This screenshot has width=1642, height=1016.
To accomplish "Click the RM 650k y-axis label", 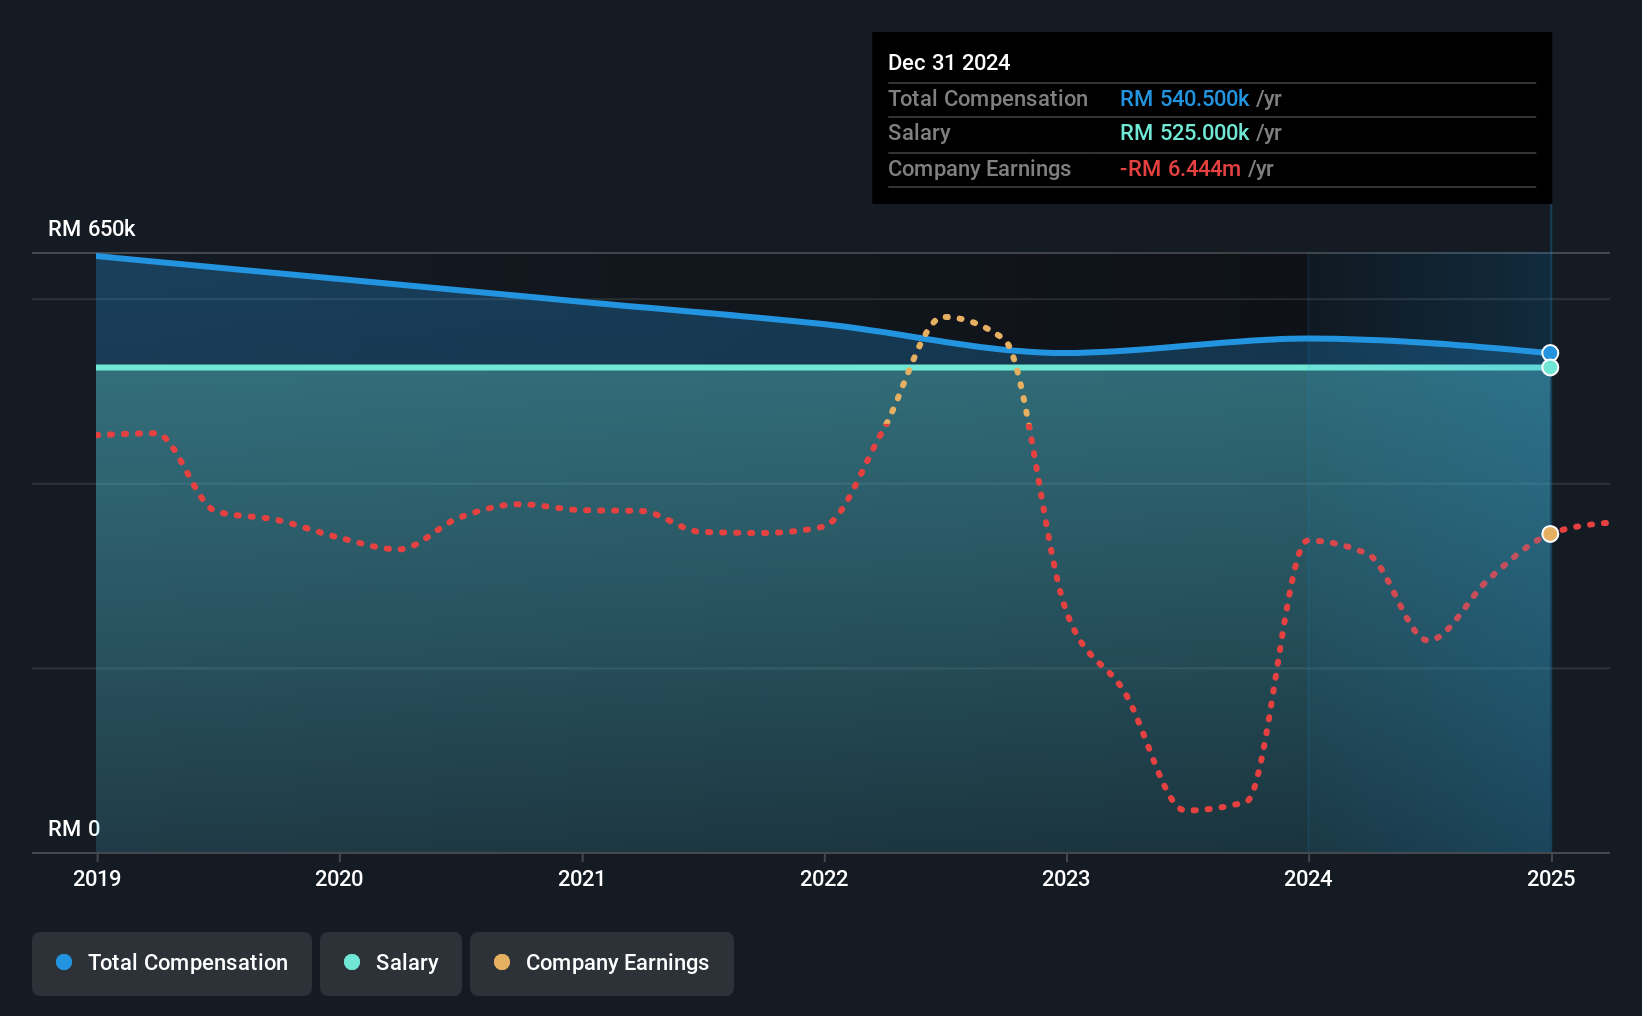I will (92, 229).
